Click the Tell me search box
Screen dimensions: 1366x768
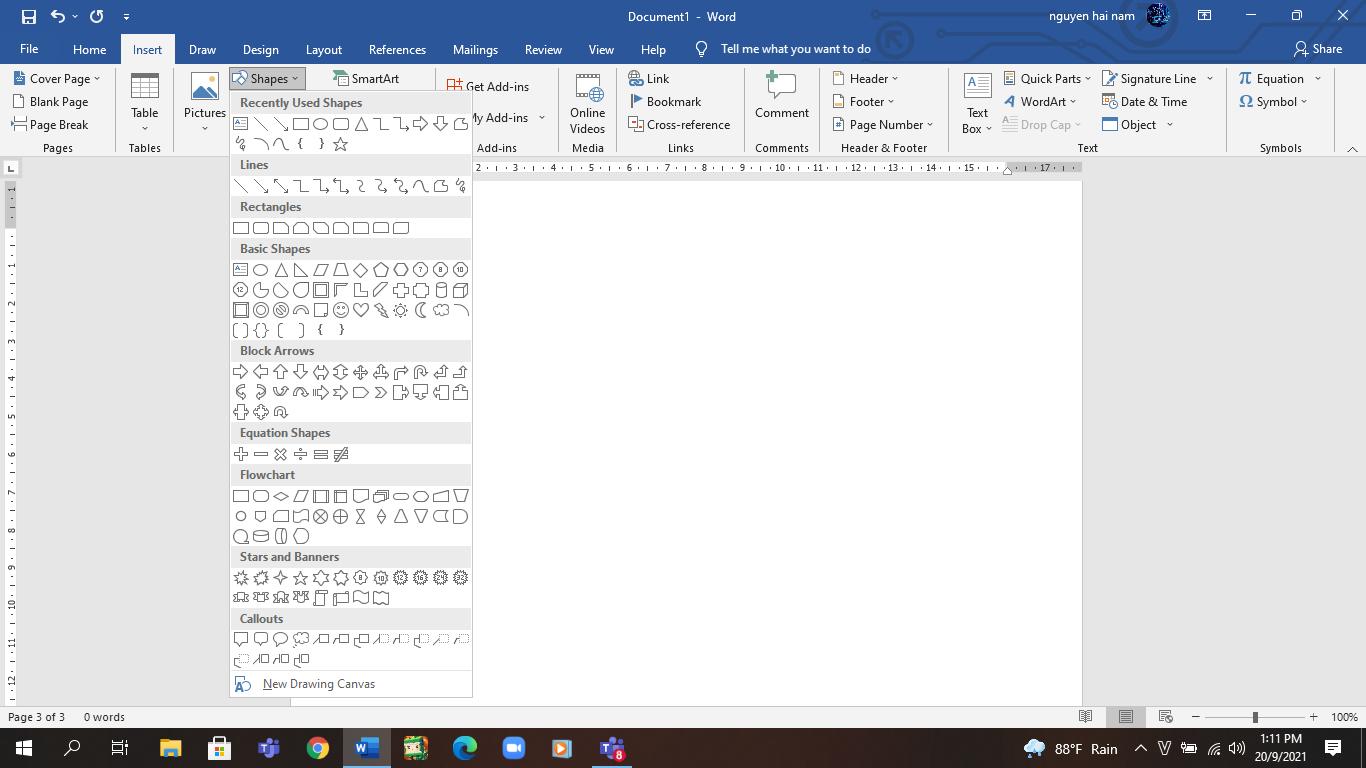pos(795,49)
